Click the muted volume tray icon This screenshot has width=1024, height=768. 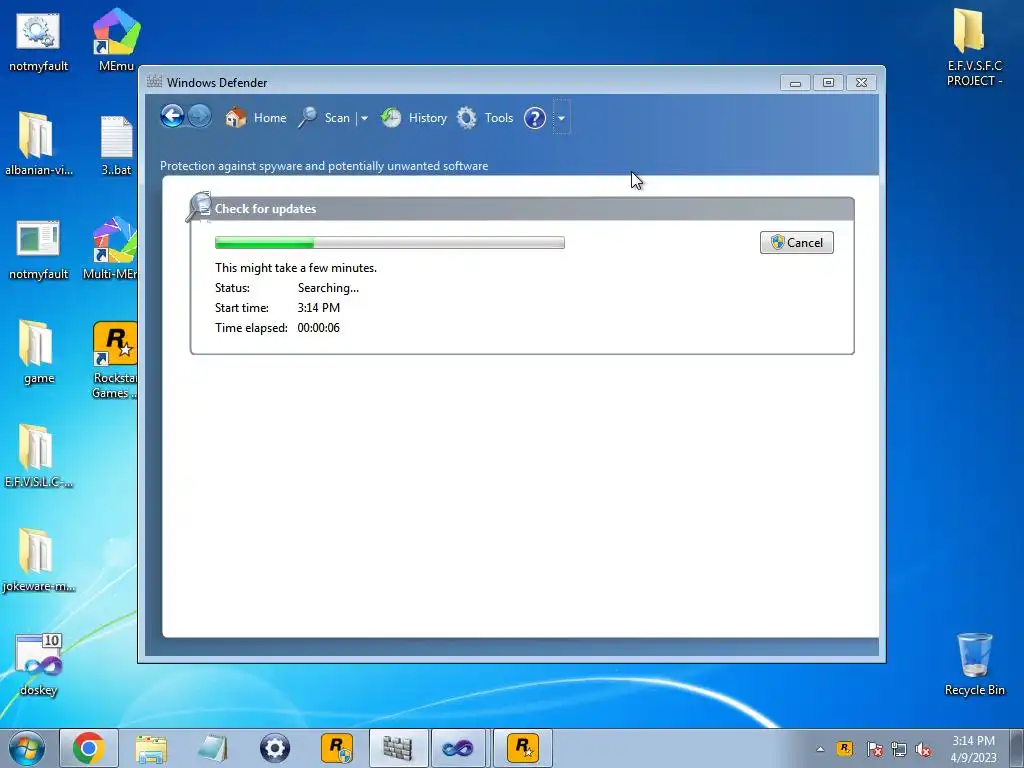(x=923, y=750)
